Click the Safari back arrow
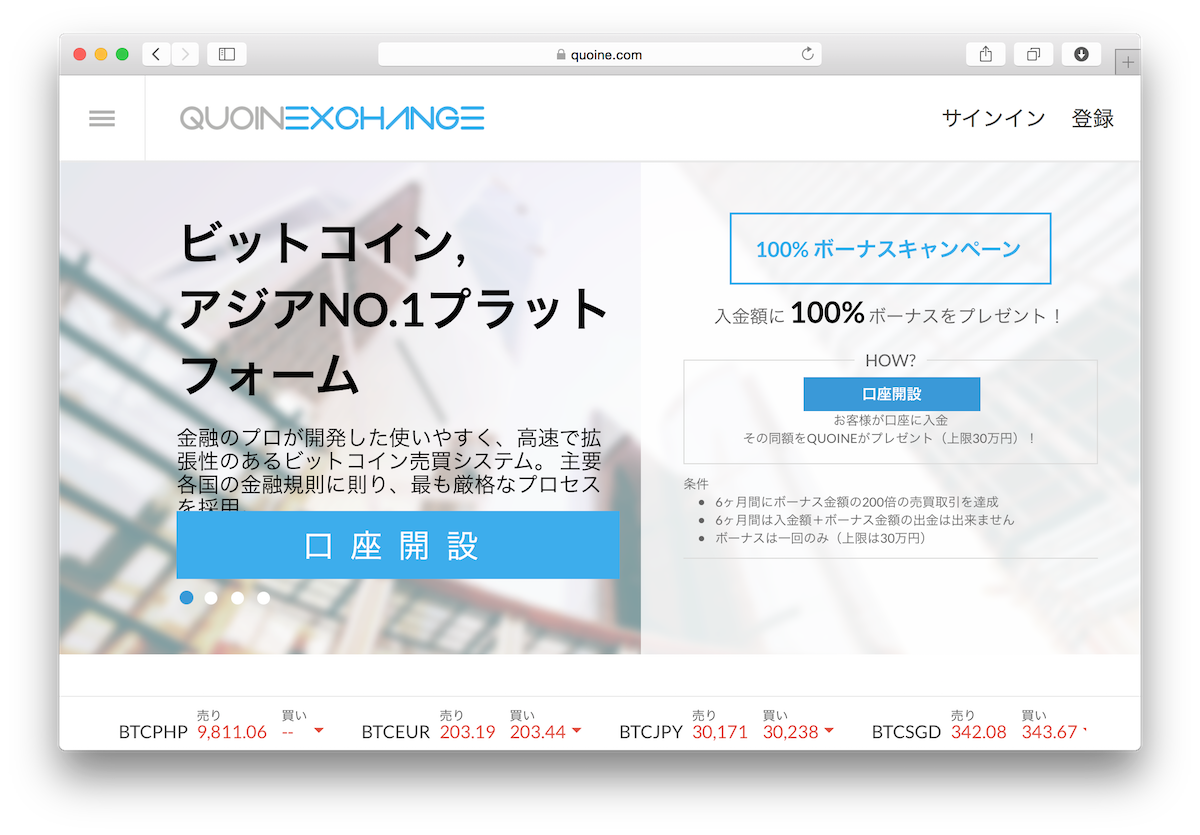This screenshot has height=835, width=1200. 157,54
